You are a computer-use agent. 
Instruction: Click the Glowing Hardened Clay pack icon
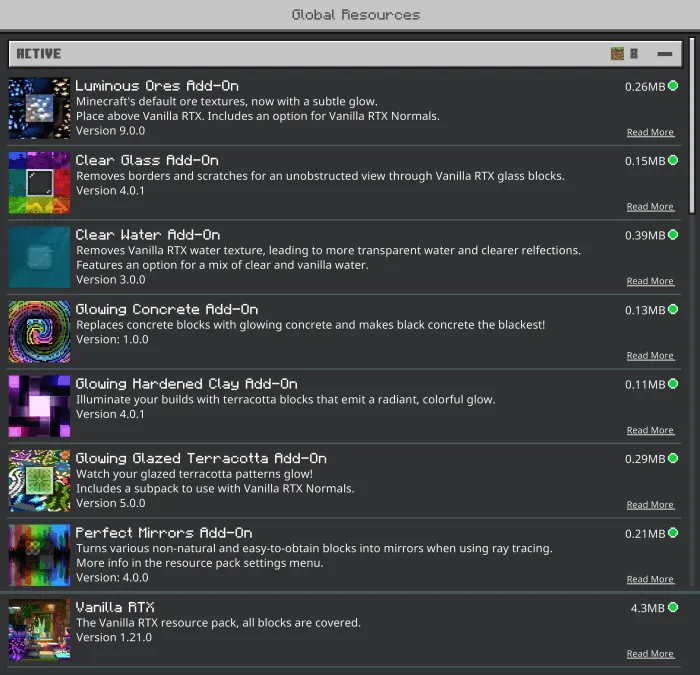(39, 406)
